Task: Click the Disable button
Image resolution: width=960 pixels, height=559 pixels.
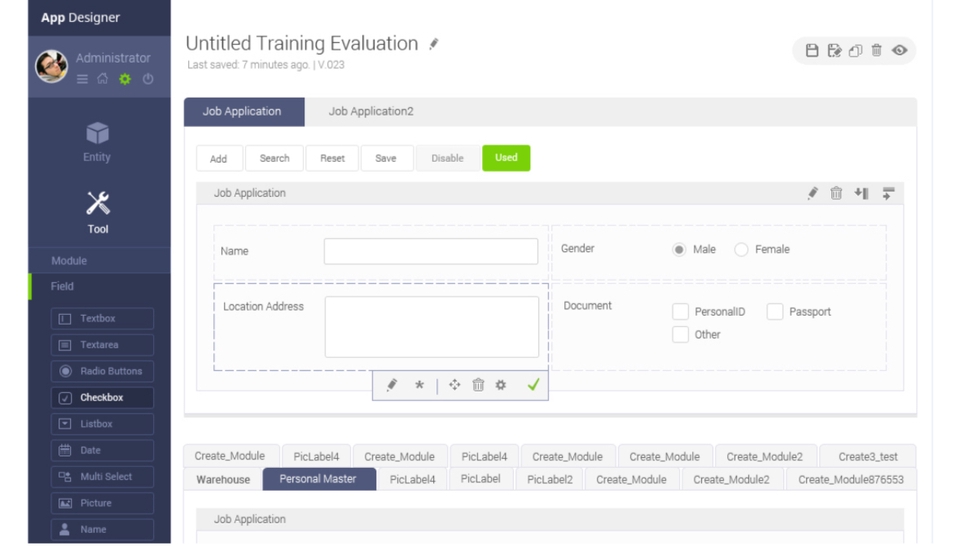Action: click(448, 159)
